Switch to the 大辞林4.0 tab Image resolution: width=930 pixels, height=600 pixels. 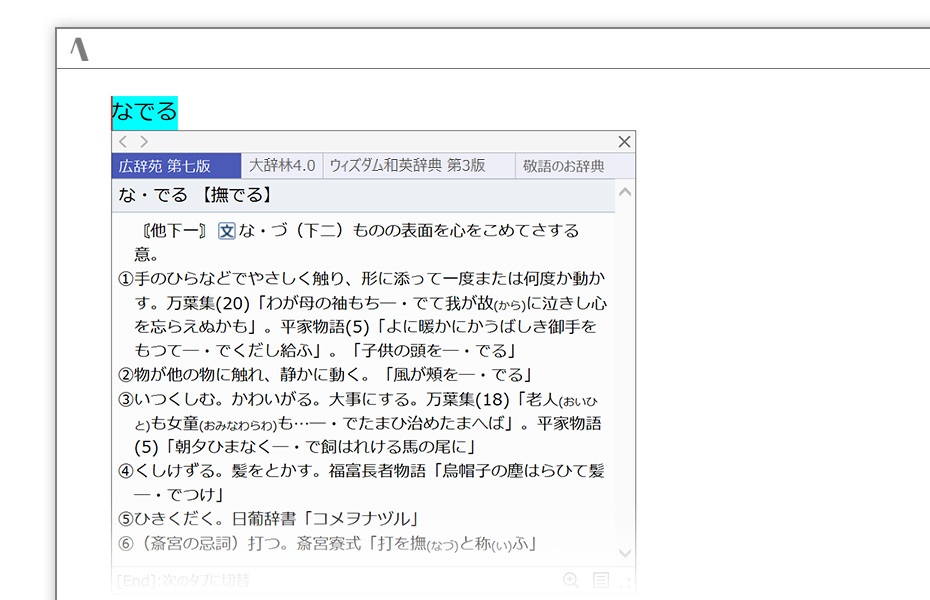tap(281, 166)
